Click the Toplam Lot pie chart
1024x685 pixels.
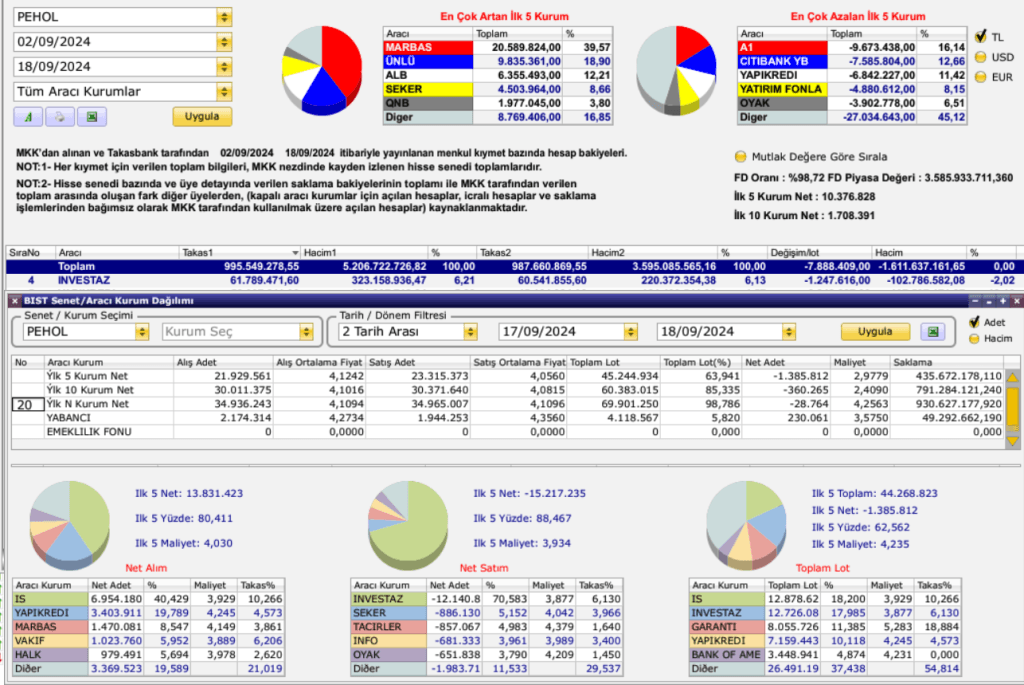(746, 524)
